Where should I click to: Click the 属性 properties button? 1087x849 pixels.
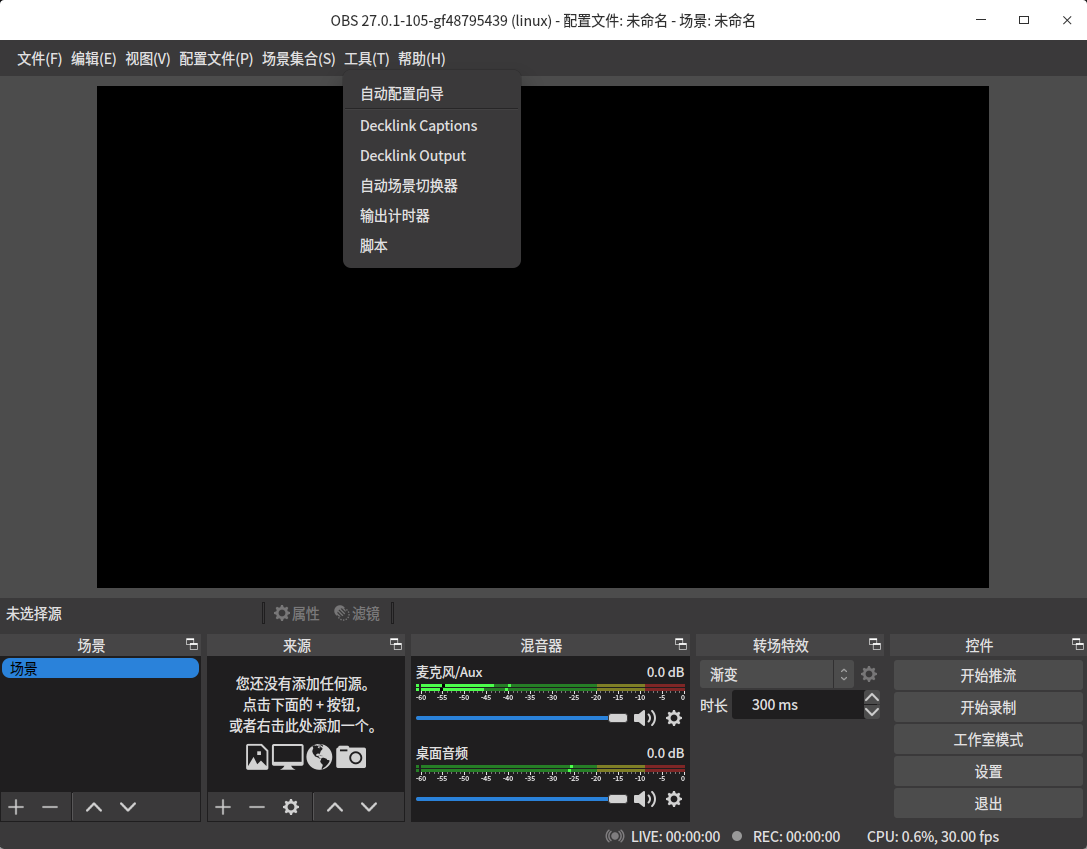tap(297, 613)
